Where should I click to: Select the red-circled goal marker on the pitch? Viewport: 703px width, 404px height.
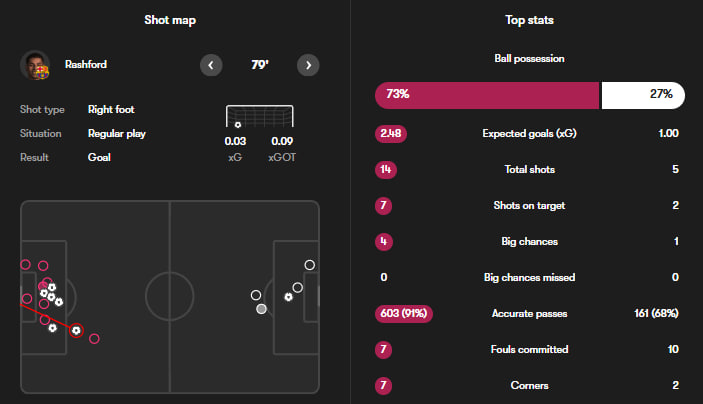click(x=77, y=329)
